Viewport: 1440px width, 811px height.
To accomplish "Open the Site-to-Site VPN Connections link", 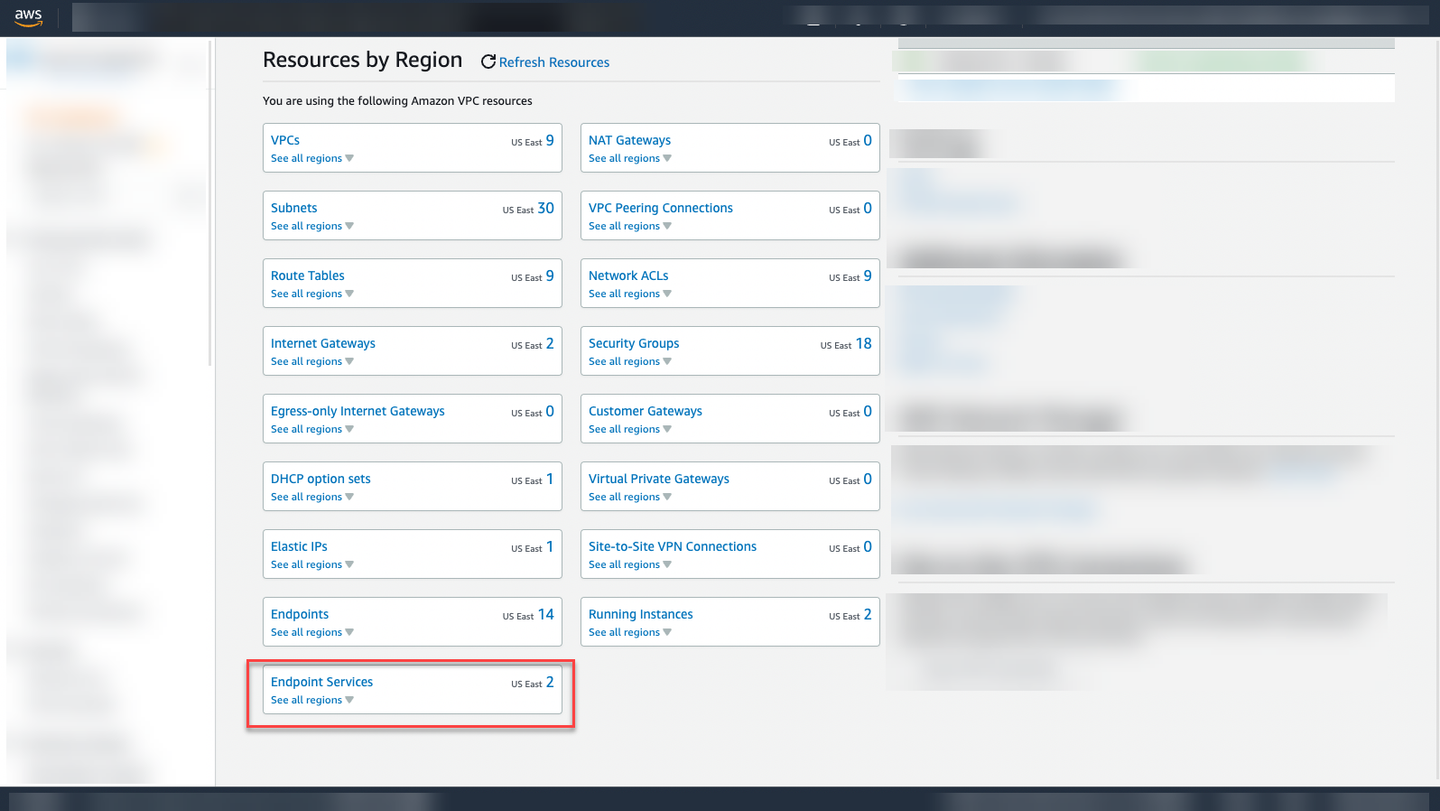I will pyautogui.click(x=673, y=547).
